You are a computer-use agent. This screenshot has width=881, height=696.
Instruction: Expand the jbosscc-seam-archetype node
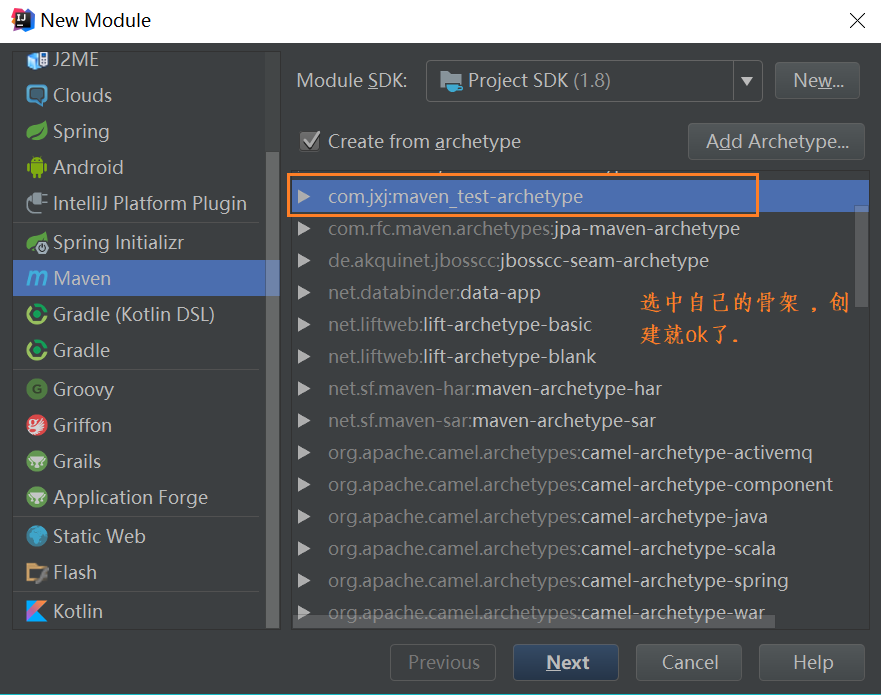pyautogui.click(x=304, y=261)
